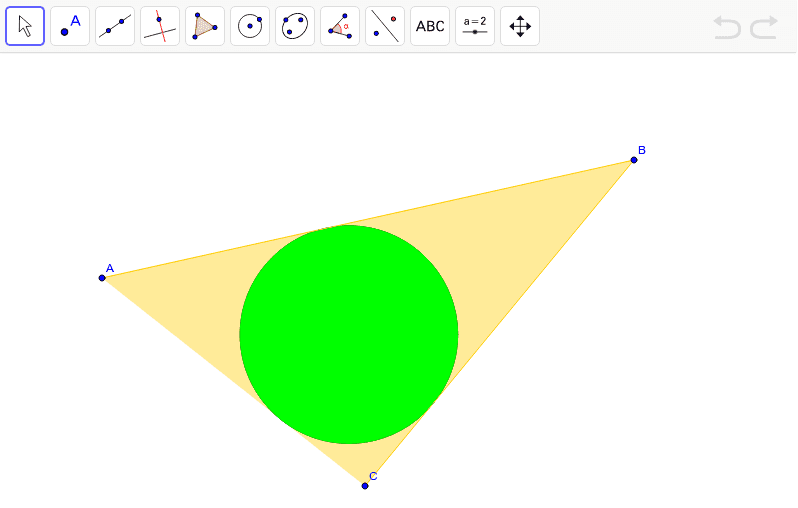Screen dimensions: 798x508
Task: Select the Line through two points tool
Action: [x=115, y=26]
